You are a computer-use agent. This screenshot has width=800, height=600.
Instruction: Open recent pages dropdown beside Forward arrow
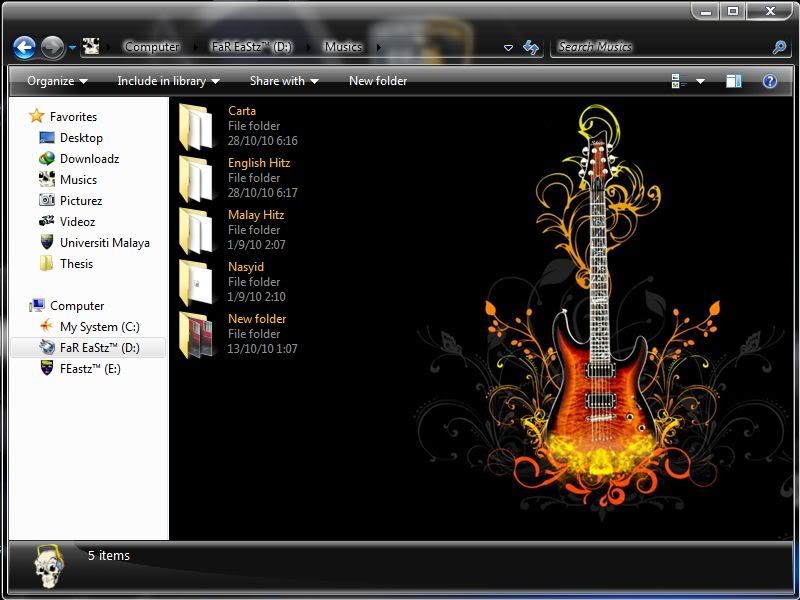tap(72, 47)
